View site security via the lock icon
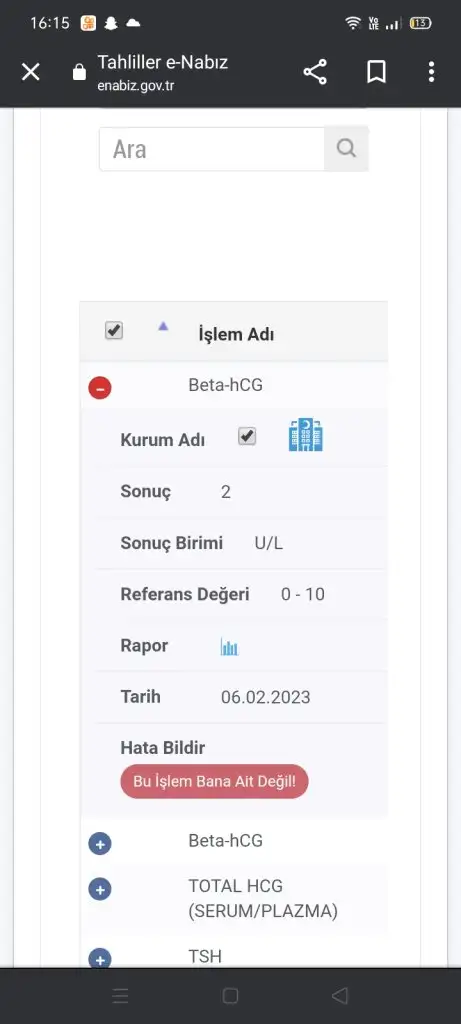The image size is (461, 1024). pos(79,72)
